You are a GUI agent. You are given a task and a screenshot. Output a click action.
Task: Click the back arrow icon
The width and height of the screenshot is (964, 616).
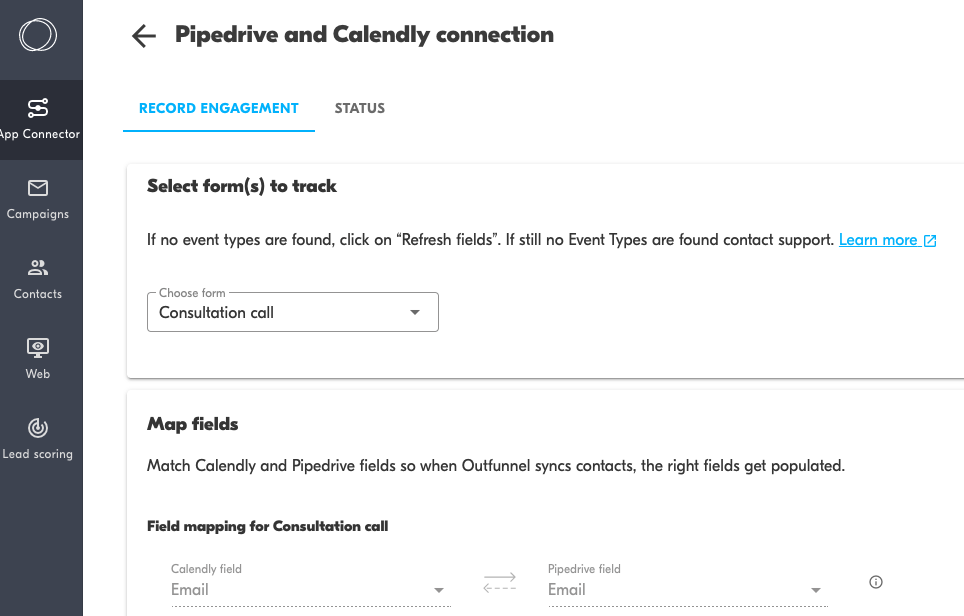[x=144, y=36]
